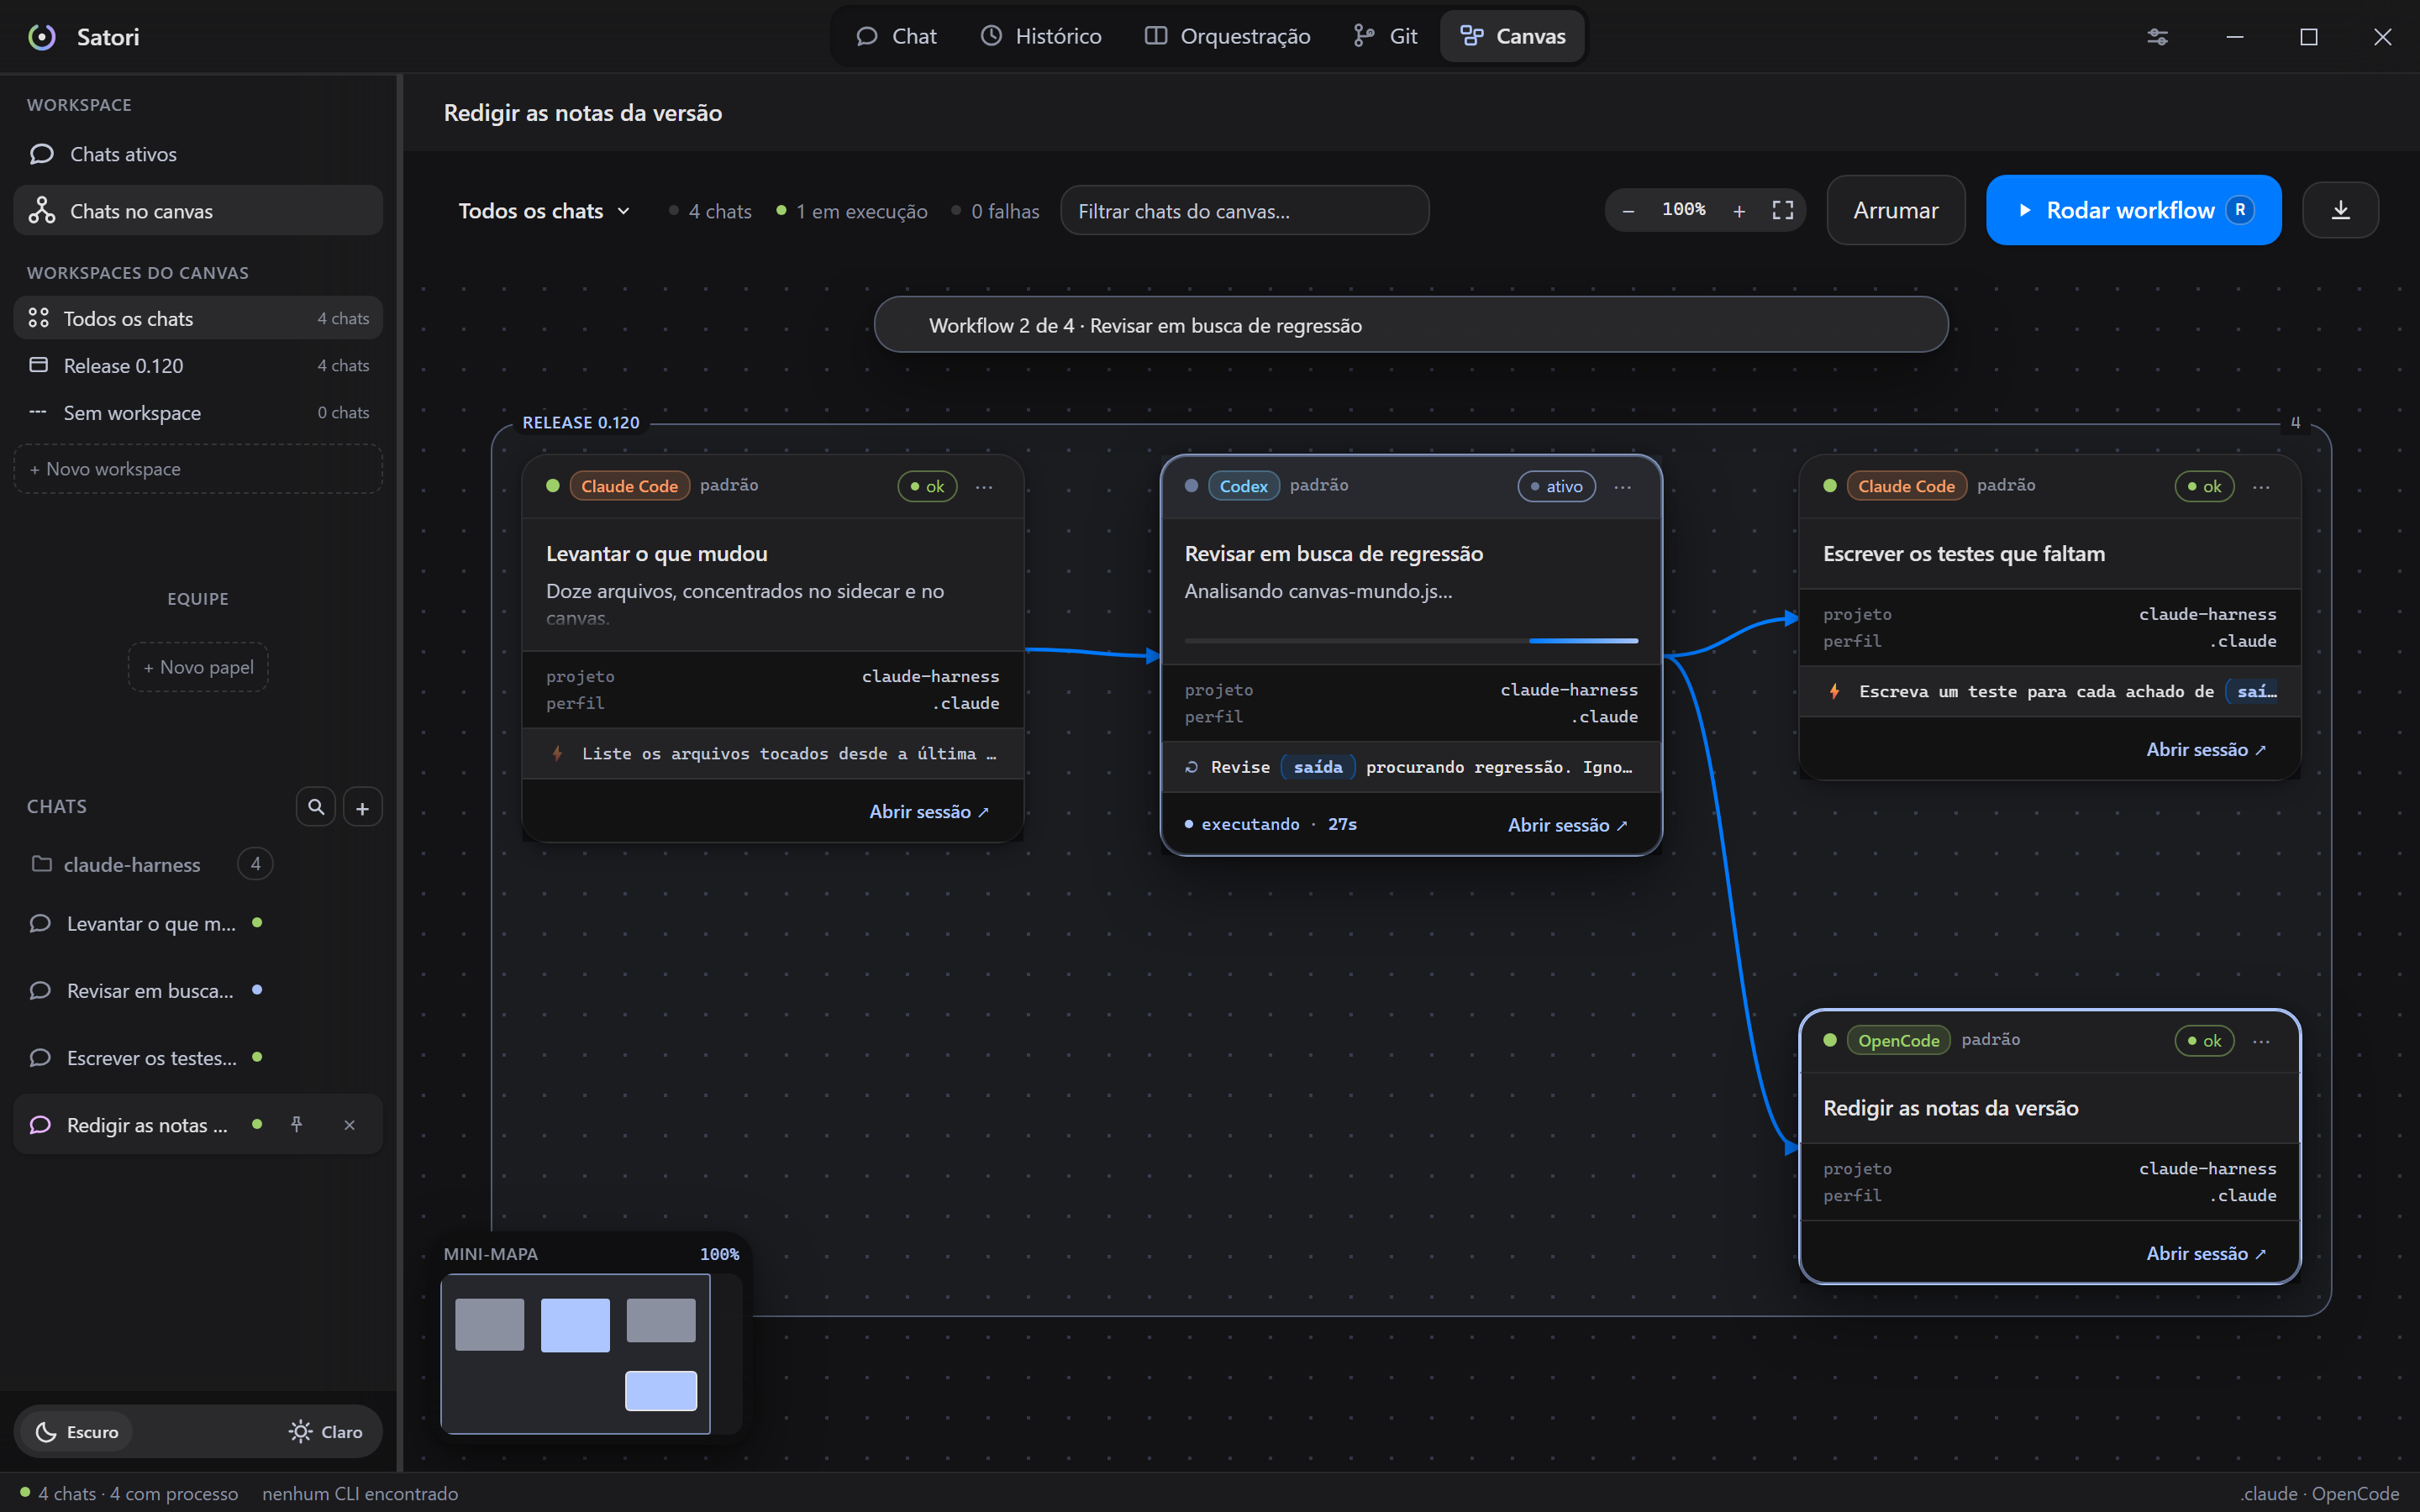Open more options on Levantar o que mudou card
Screen dimensions: 2420x1512
984,487
